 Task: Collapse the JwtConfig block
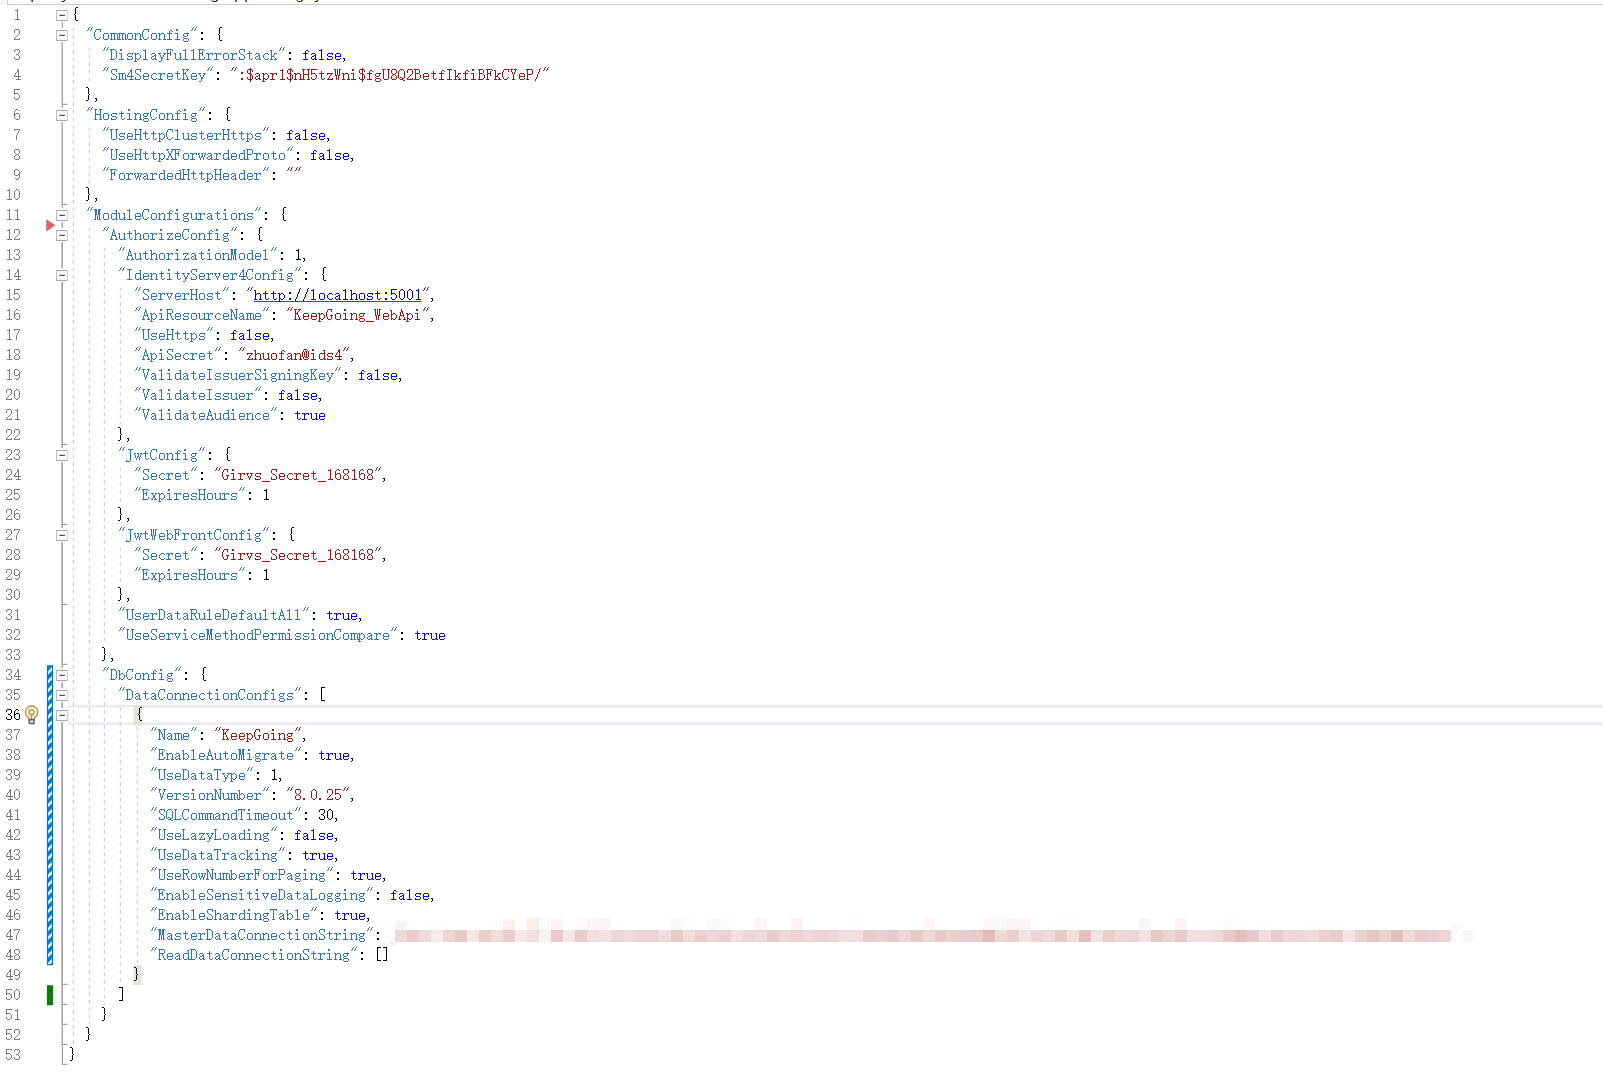(62, 455)
